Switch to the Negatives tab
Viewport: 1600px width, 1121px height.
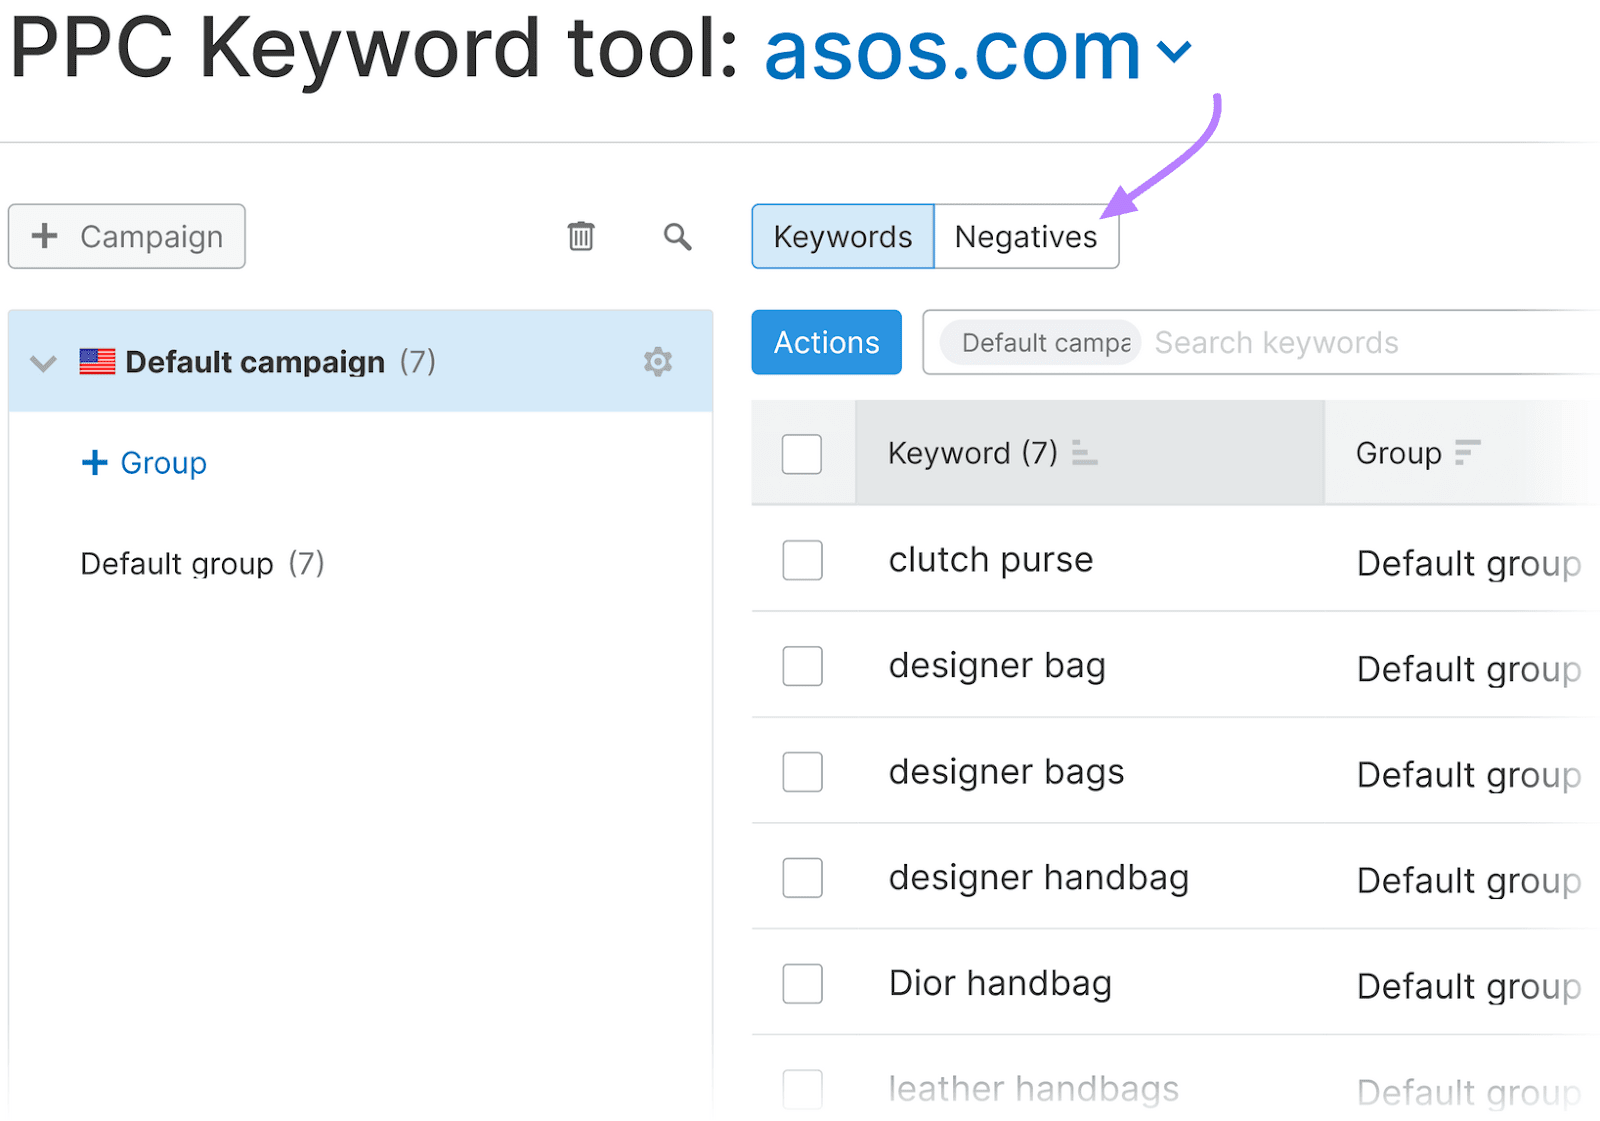1026,236
